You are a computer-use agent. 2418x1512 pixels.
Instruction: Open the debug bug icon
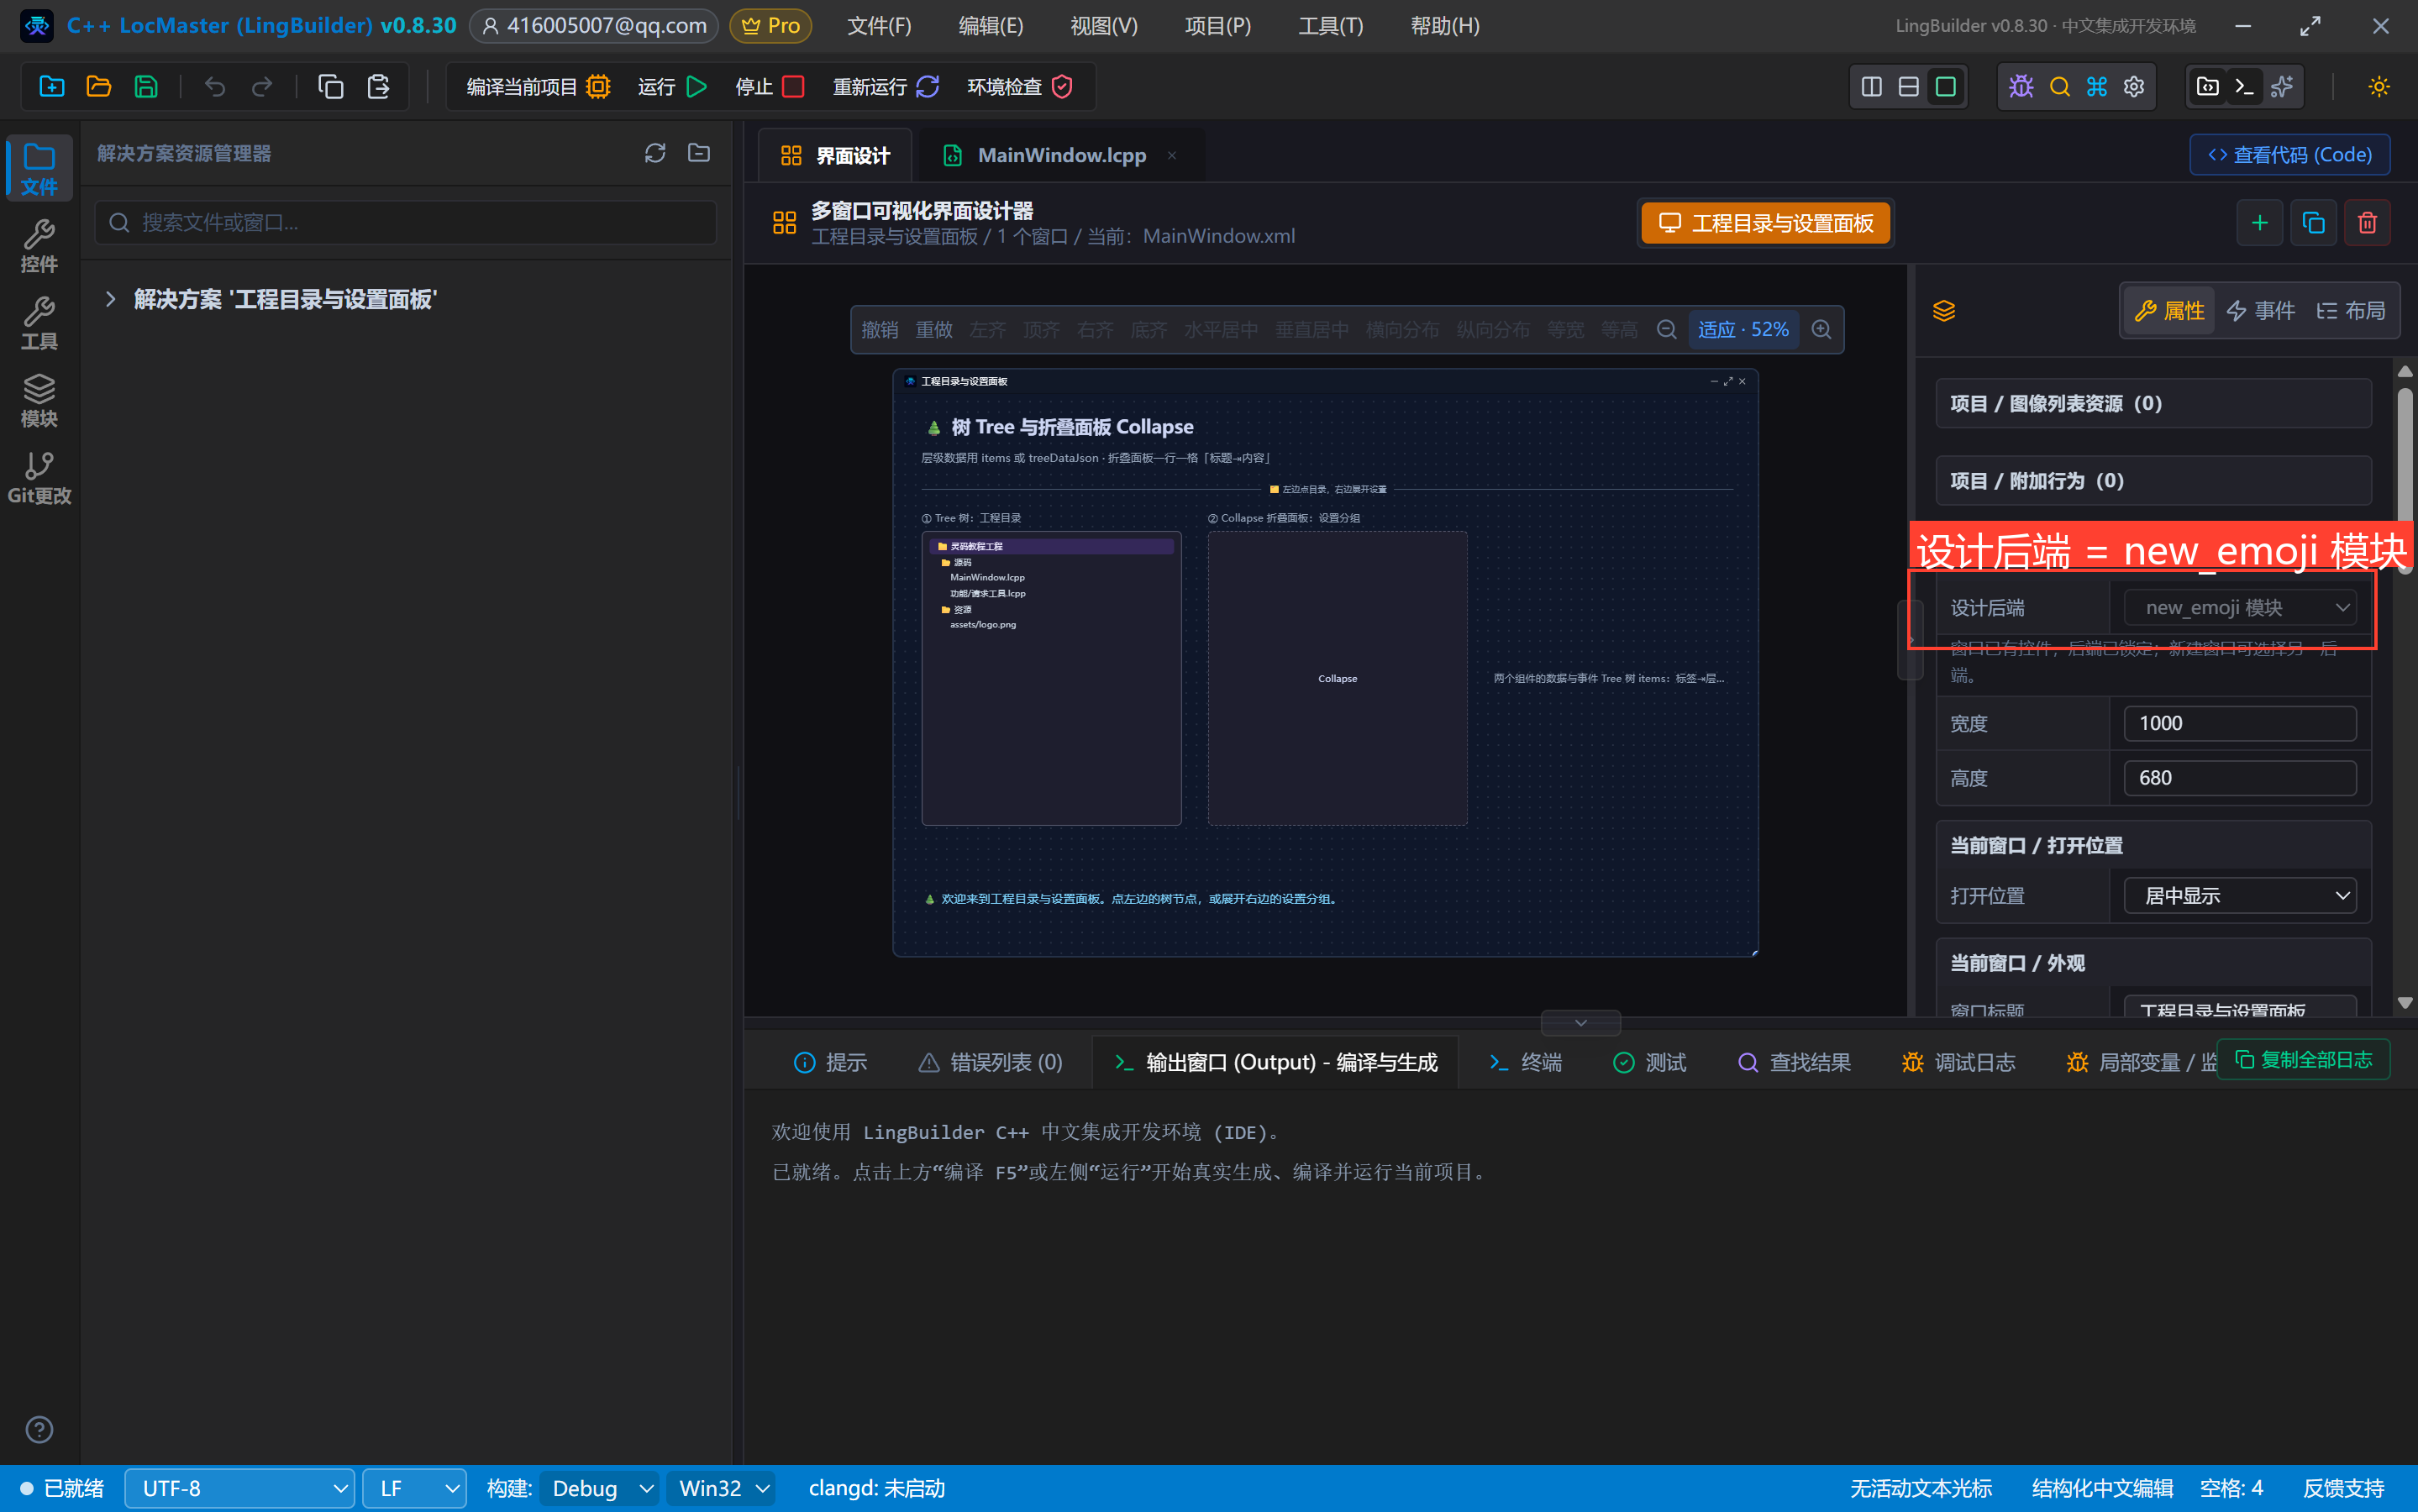[2021, 87]
